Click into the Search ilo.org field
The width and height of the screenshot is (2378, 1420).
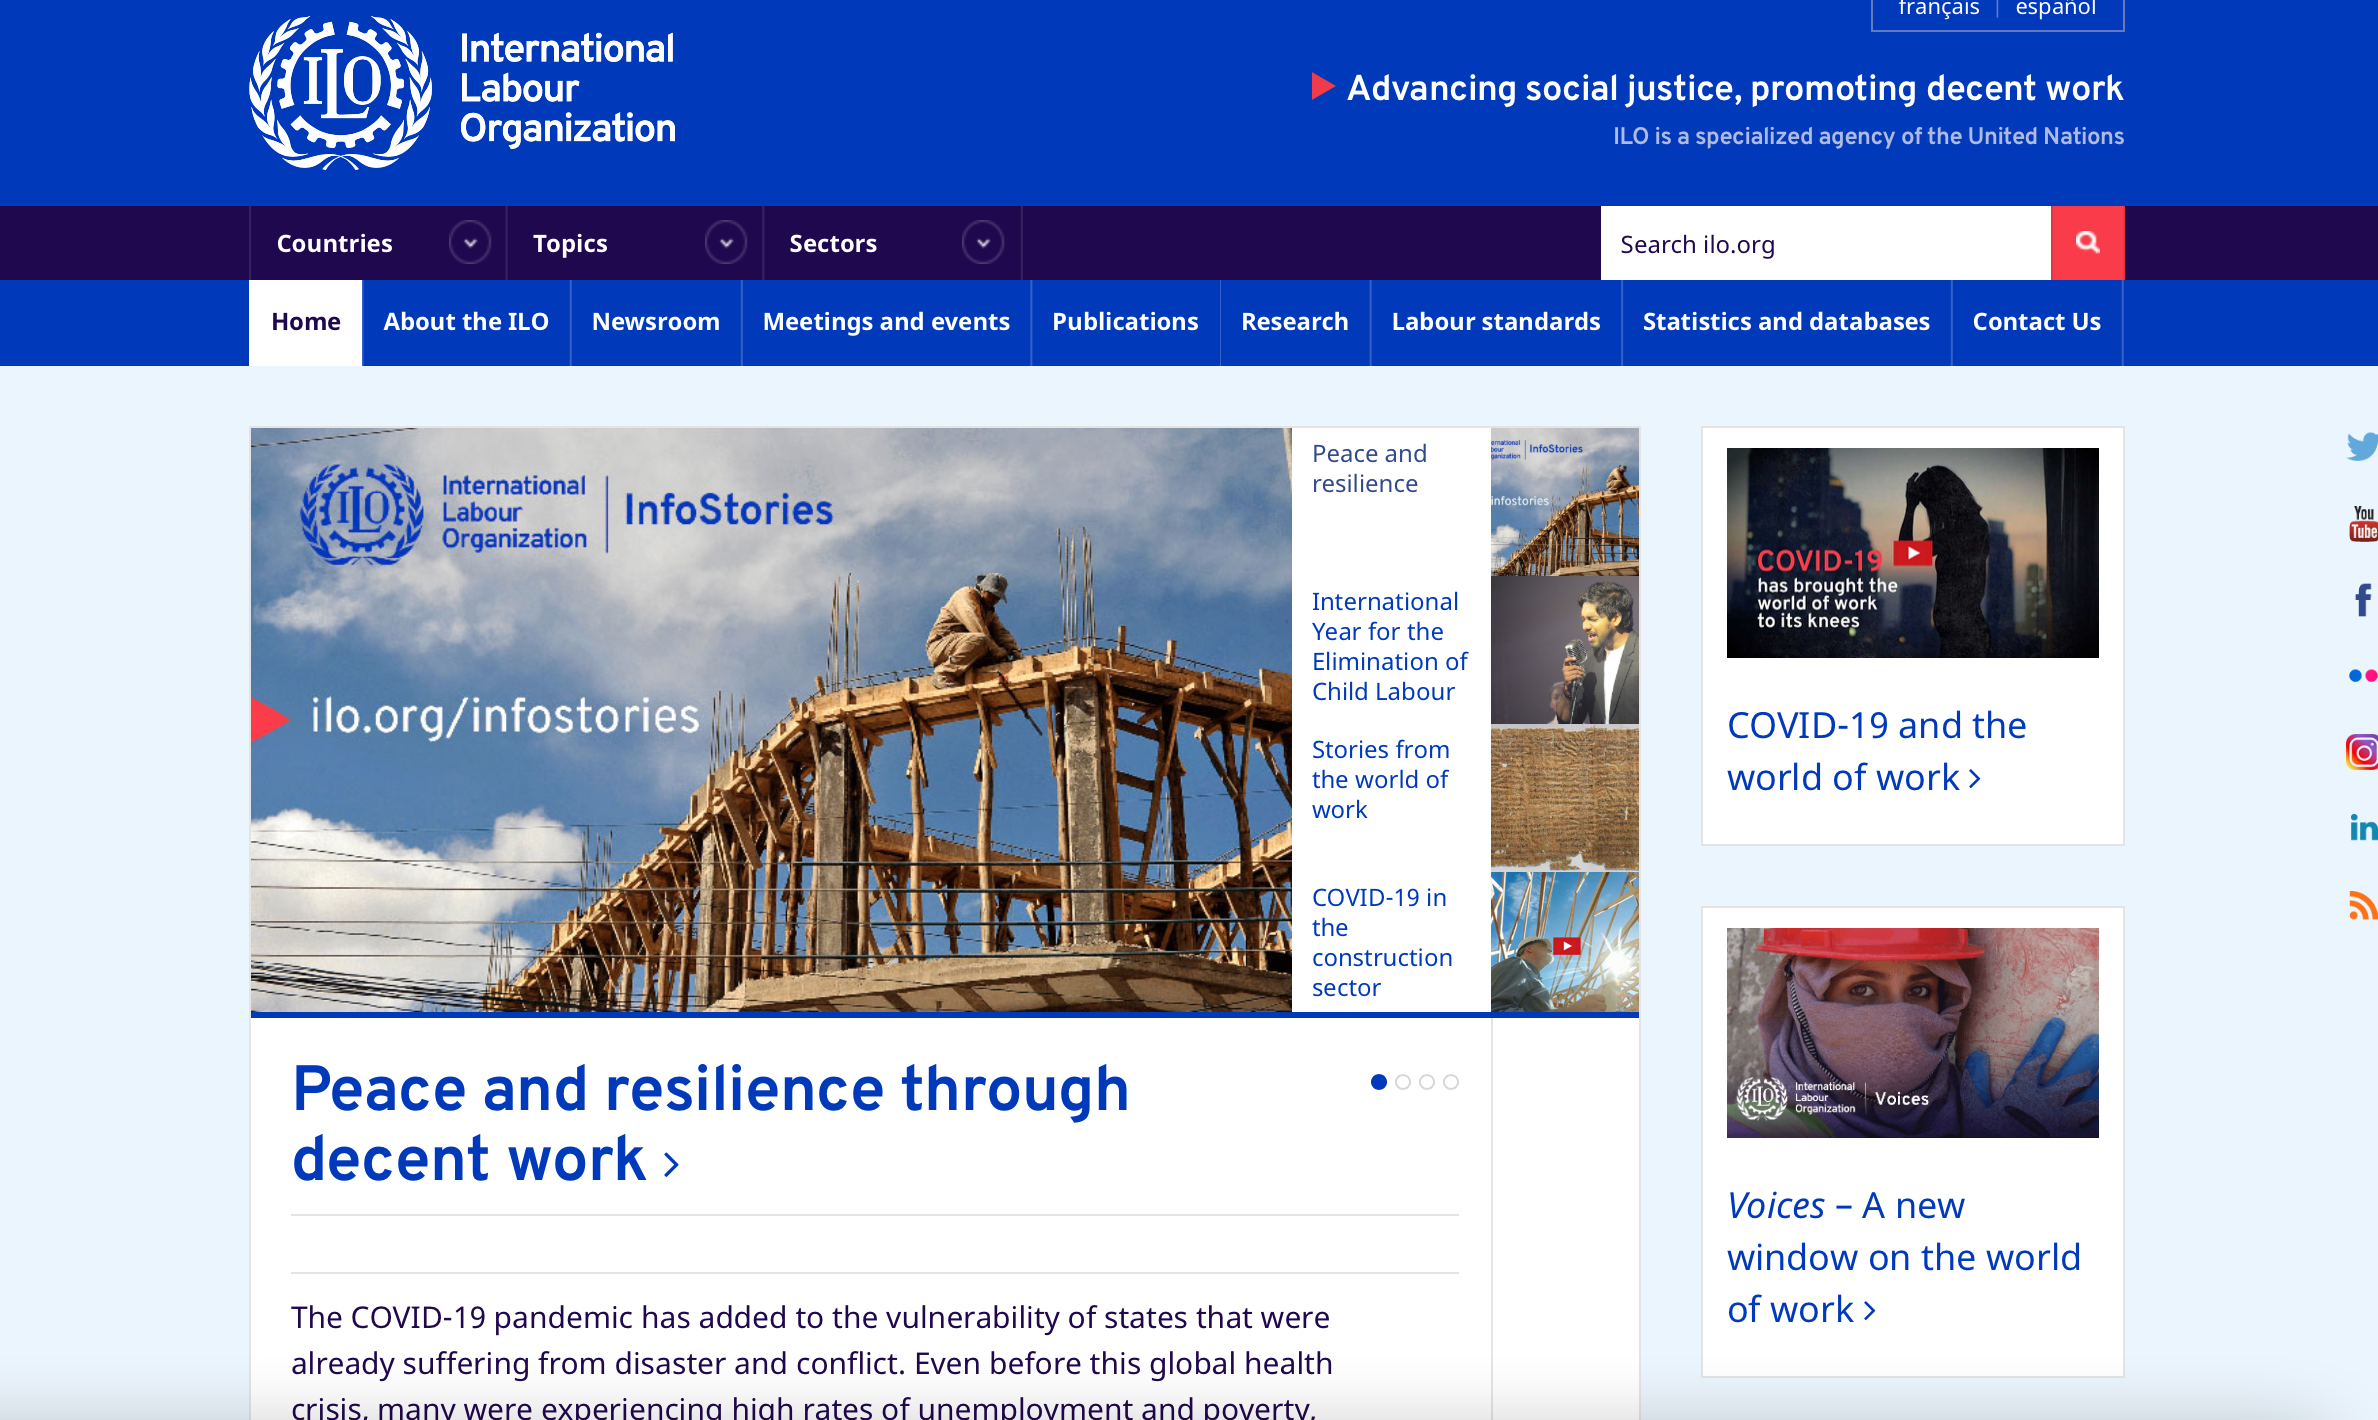coord(1825,244)
